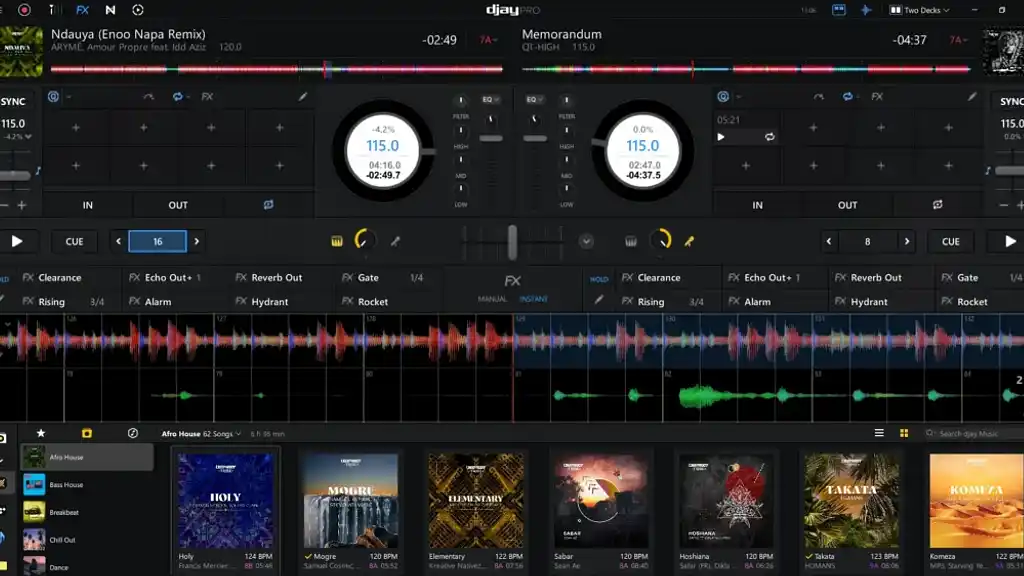Click the record button in top bar
The height and width of the screenshot is (576, 1024).
pos(24,10)
